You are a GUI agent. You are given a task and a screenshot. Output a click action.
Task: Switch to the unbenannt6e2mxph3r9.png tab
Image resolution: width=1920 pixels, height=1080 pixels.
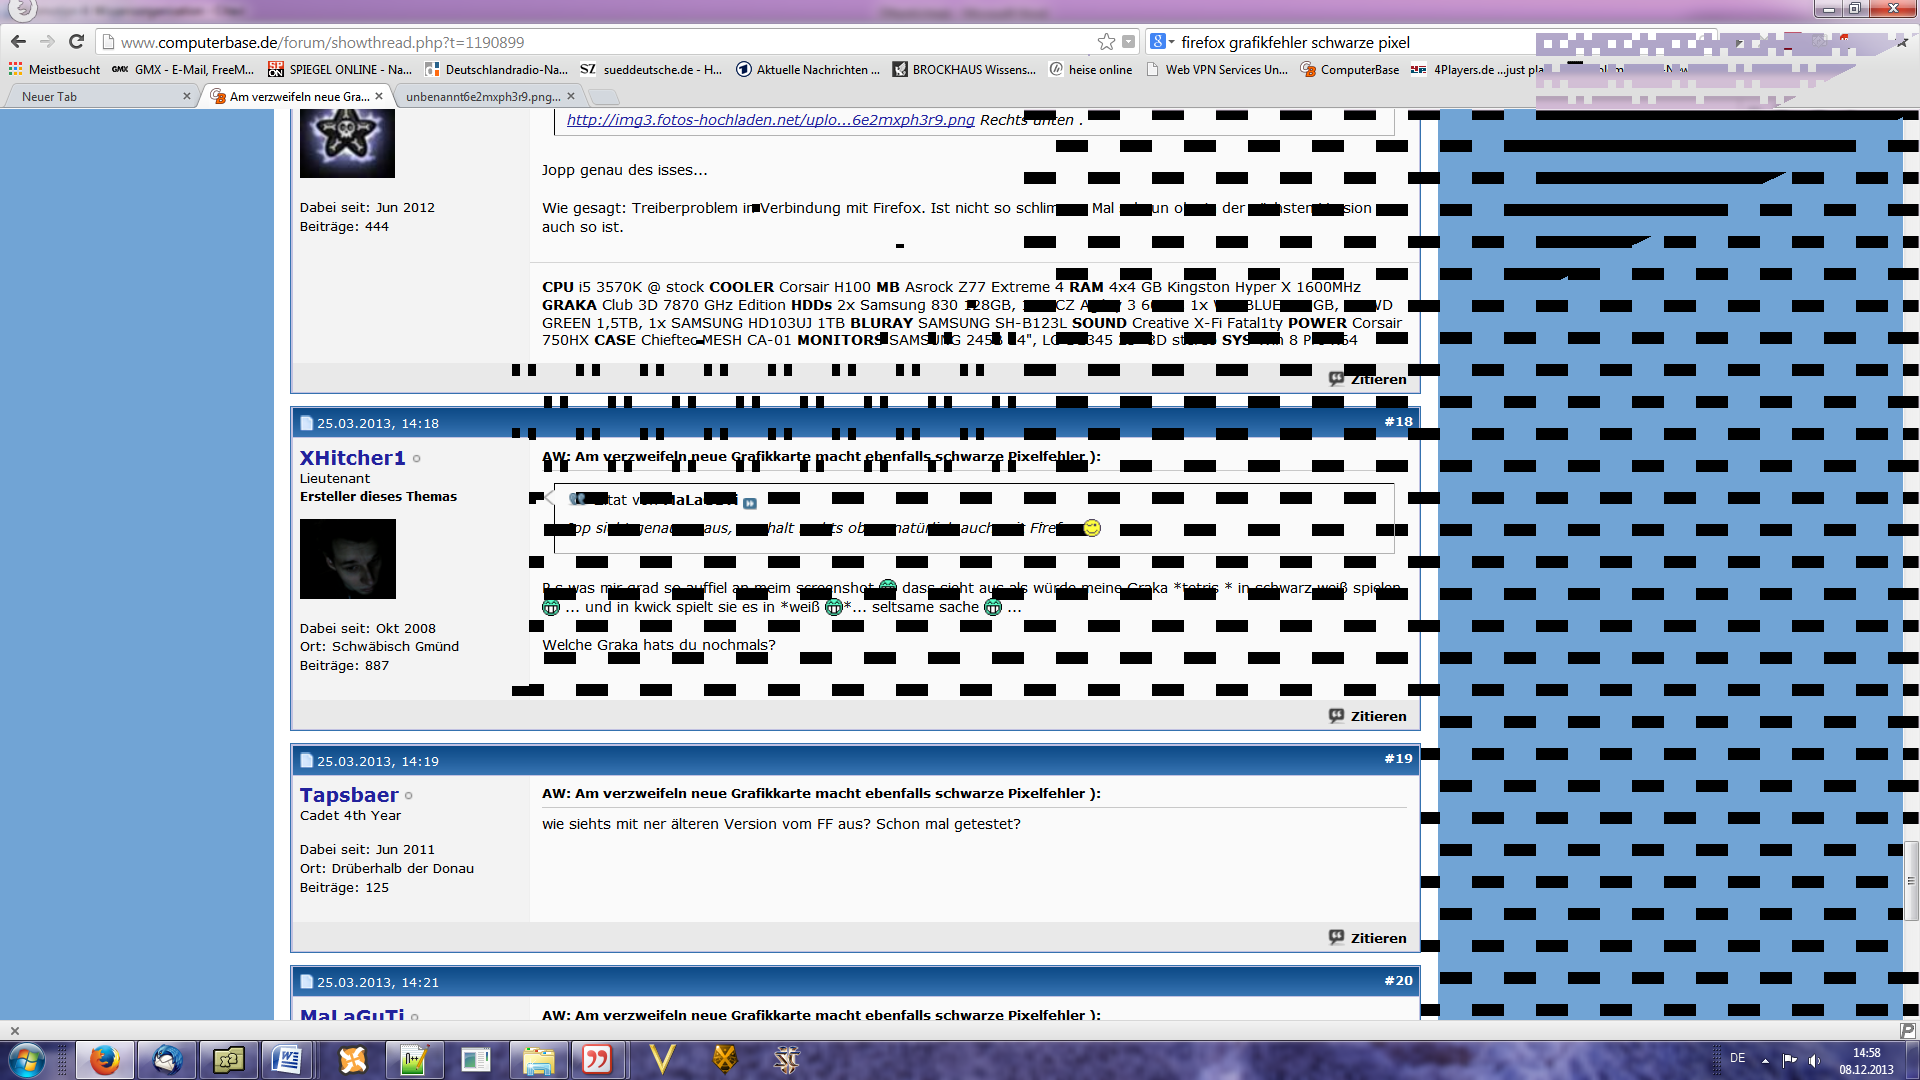[x=482, y=97]
